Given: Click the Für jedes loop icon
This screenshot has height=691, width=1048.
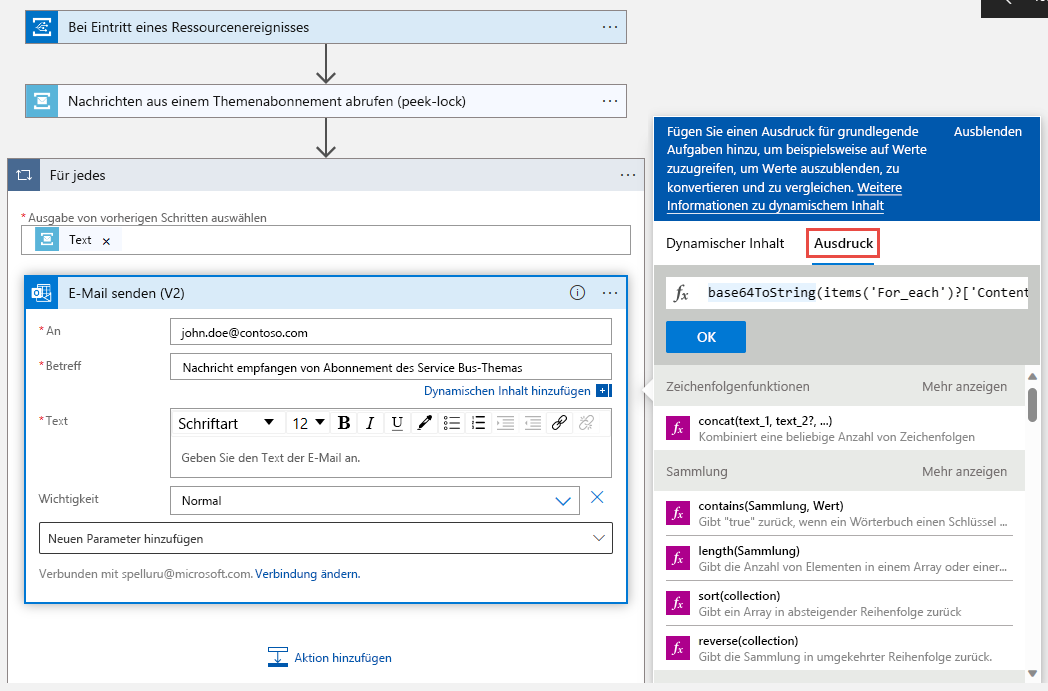Looking at the screenshot, I should pyautogui.click(x=24, y=175).
